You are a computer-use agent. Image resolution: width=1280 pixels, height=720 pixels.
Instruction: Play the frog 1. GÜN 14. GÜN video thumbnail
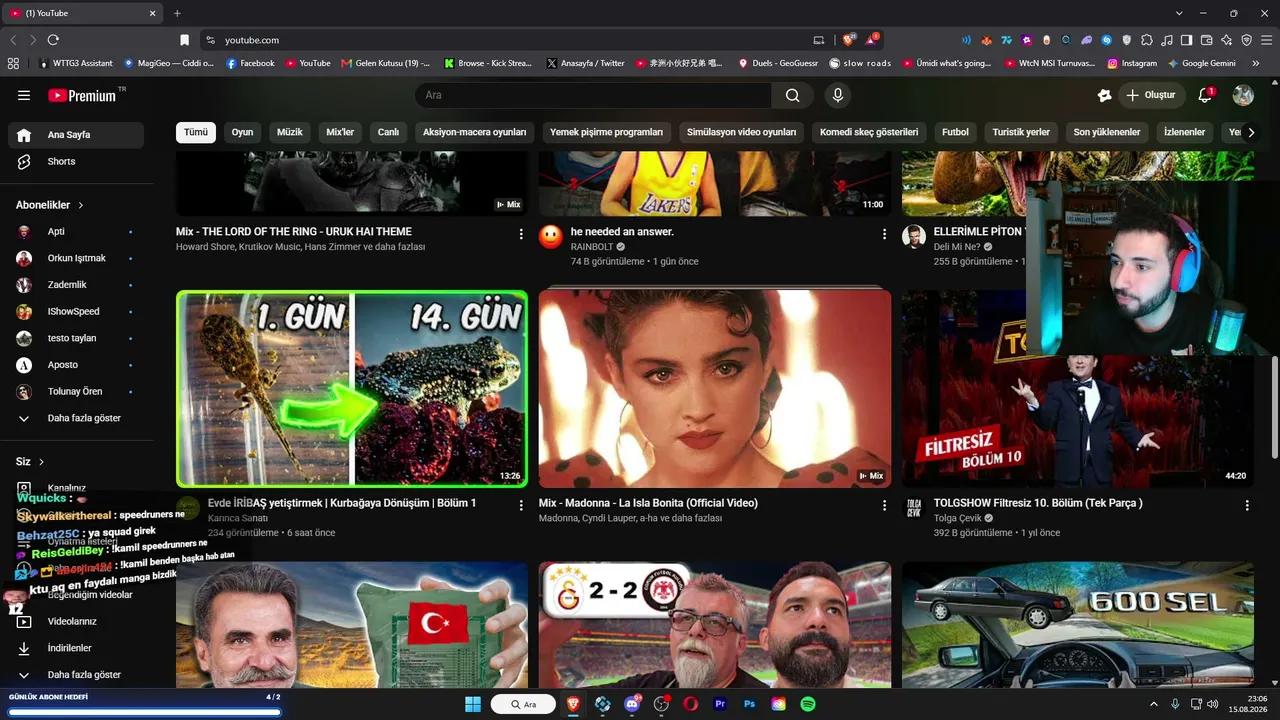pos(352,389)
